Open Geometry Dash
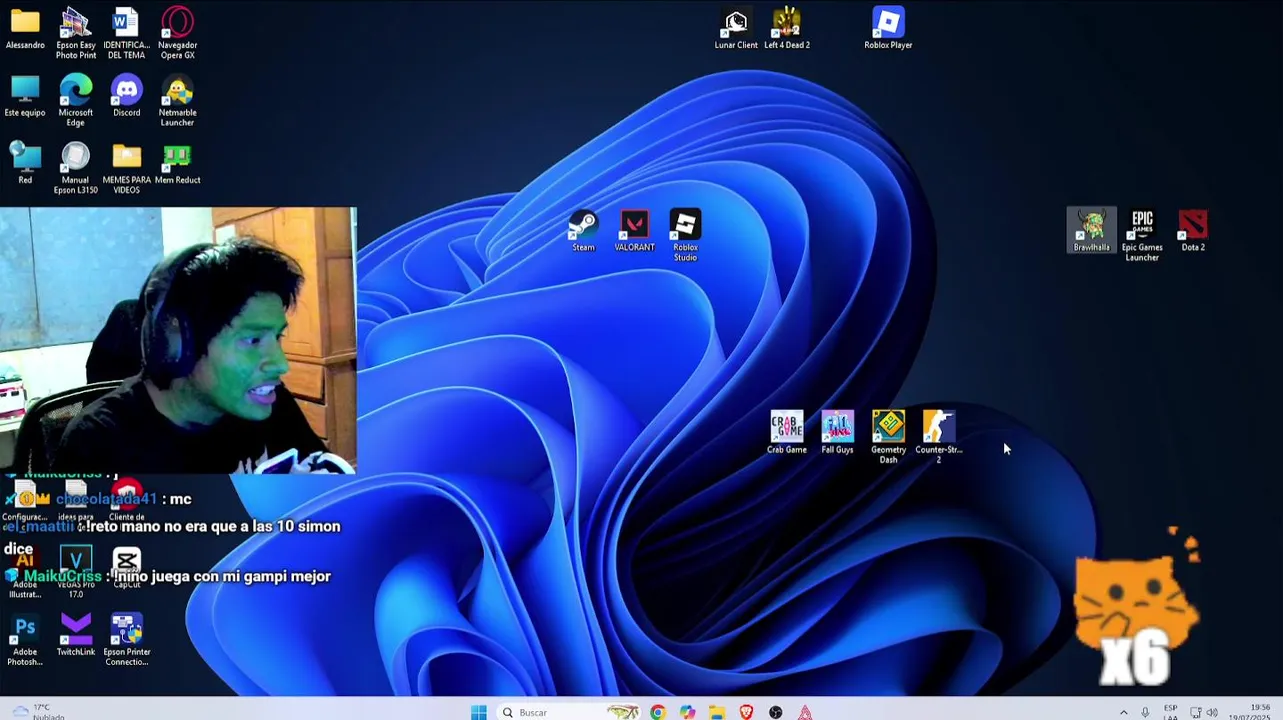 pyautogui.click(x=888, y=437)
